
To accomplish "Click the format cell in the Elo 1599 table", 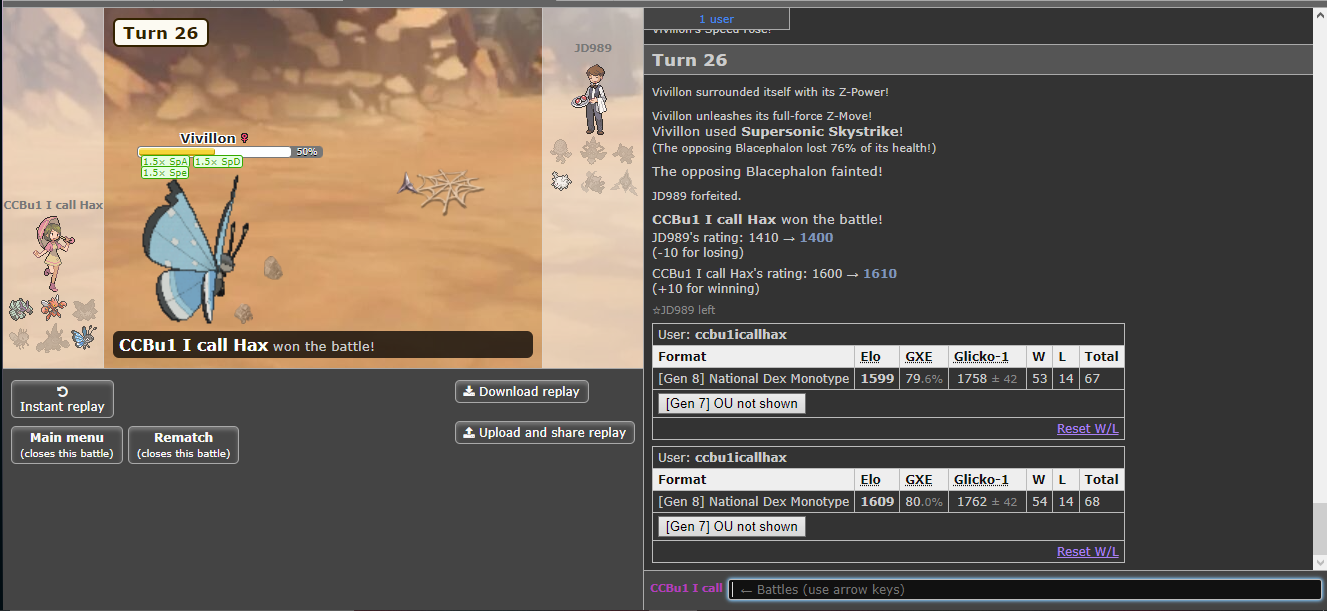I will (x=753, y=379).
